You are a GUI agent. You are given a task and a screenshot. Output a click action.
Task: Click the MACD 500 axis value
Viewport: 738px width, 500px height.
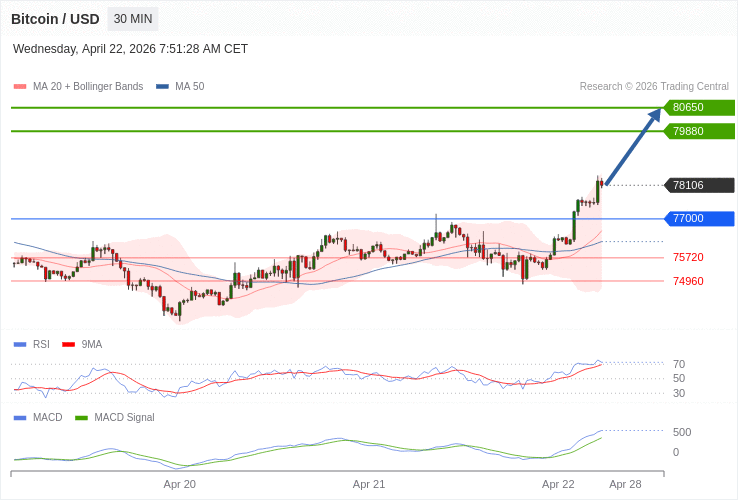coord(682,432)
